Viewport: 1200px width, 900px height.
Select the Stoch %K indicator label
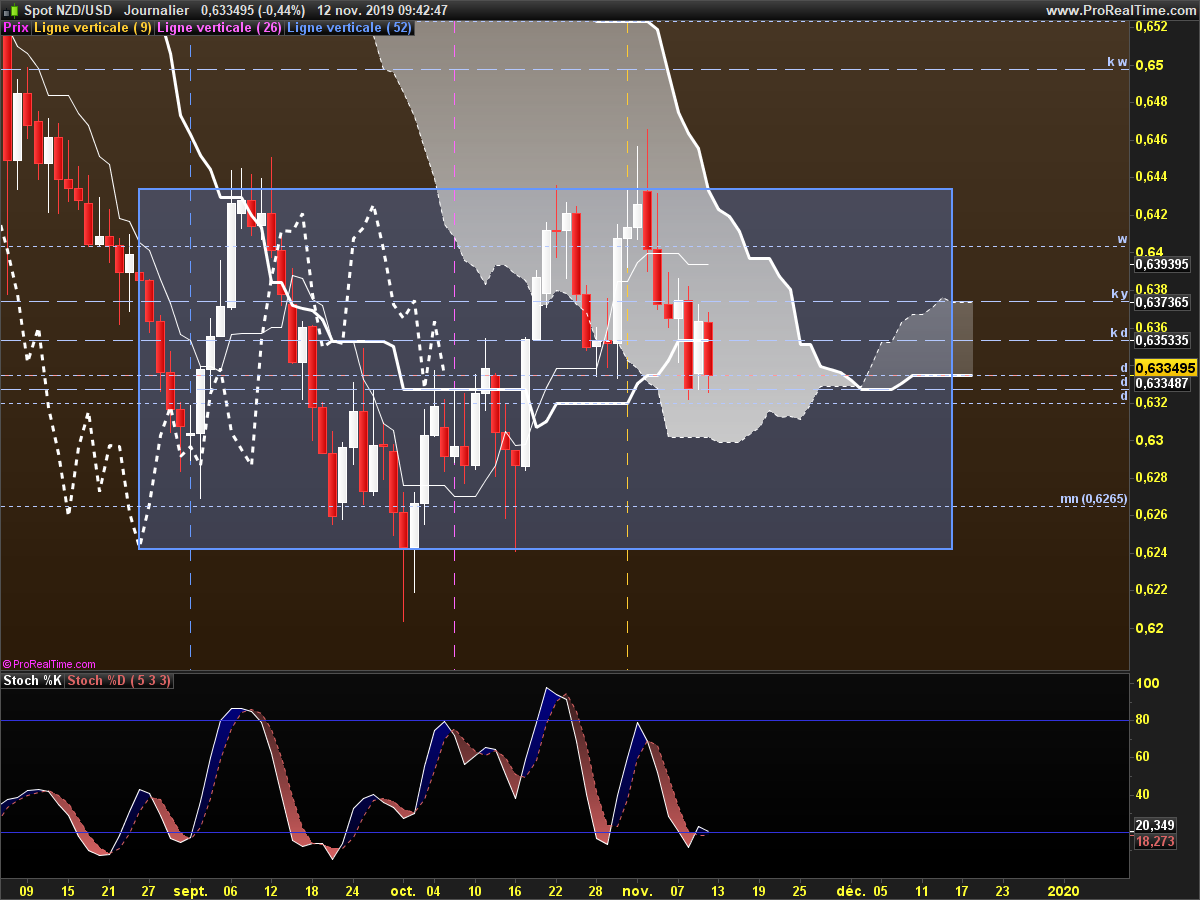32,681
